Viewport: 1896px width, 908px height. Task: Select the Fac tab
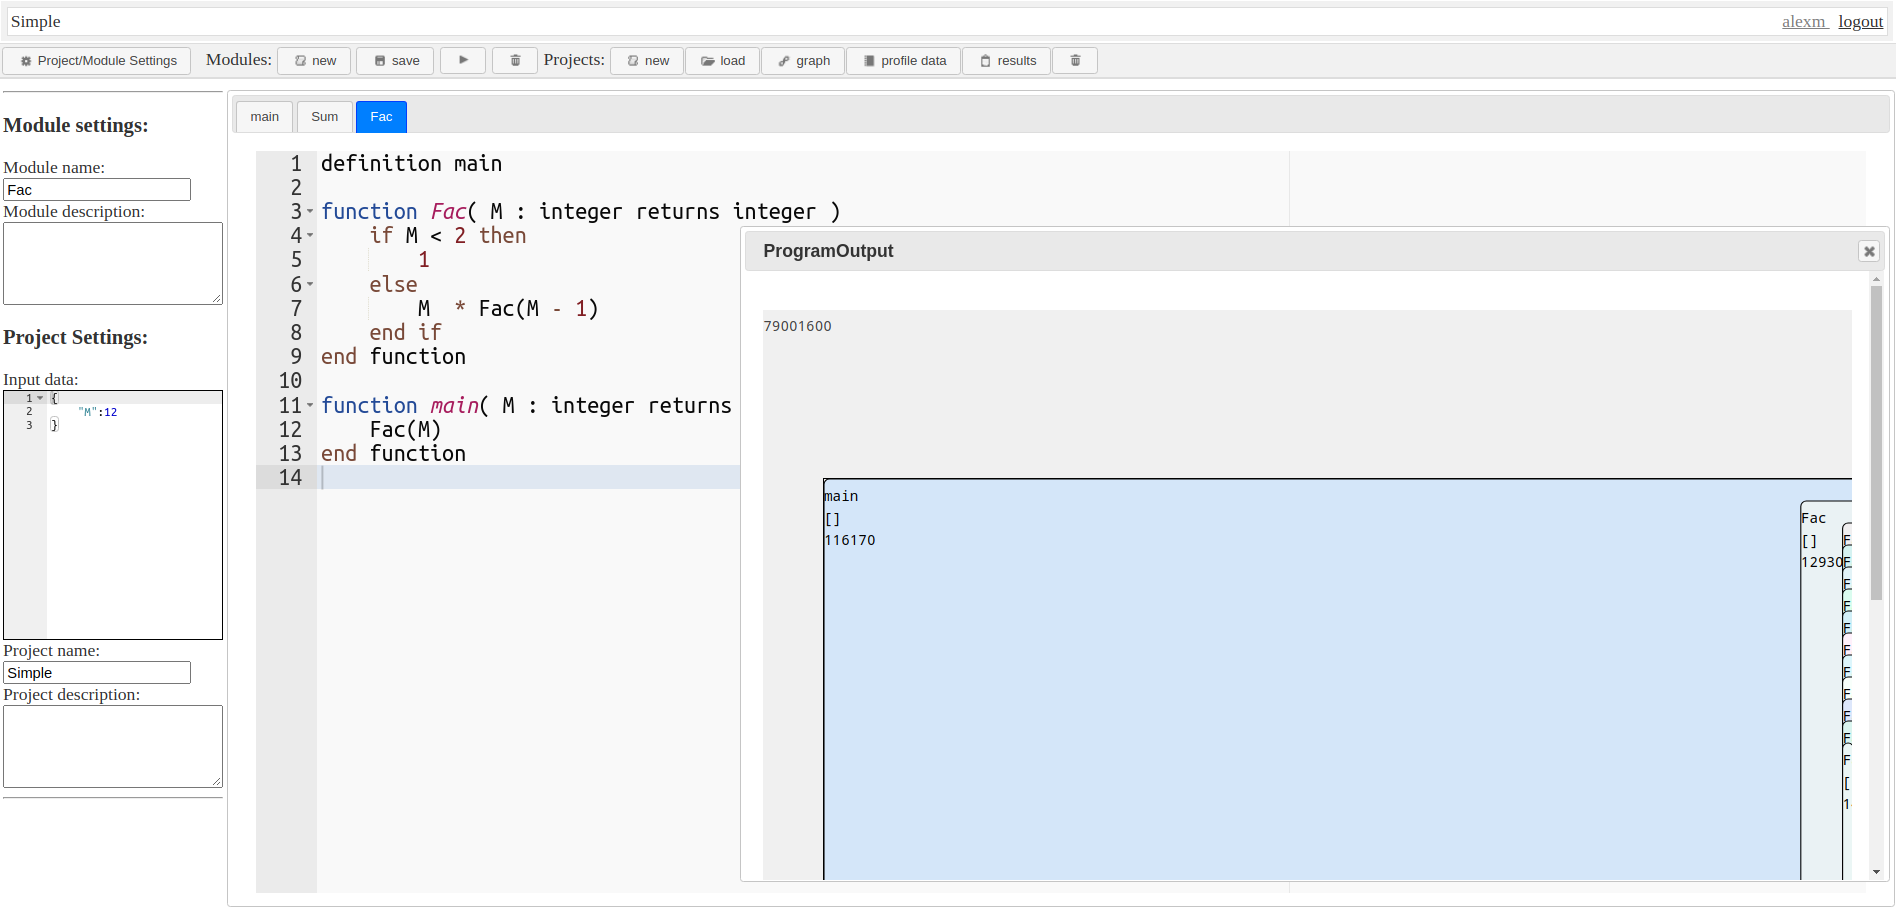point(381,117)
